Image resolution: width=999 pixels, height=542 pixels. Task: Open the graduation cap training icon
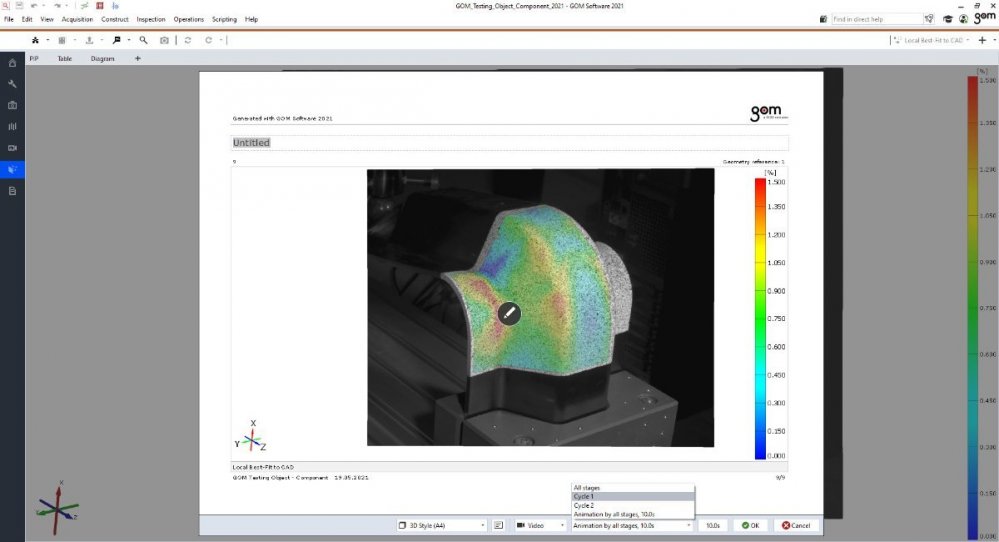(946, 19)
